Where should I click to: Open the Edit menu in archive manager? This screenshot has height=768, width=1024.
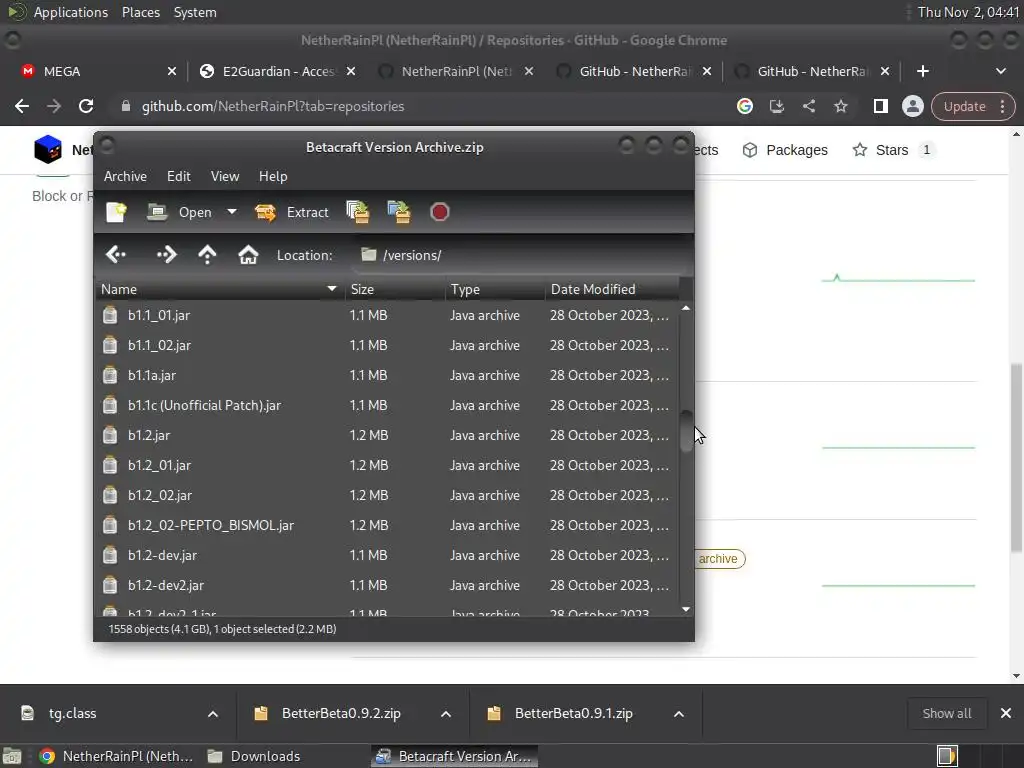click(x=178, y=176)
